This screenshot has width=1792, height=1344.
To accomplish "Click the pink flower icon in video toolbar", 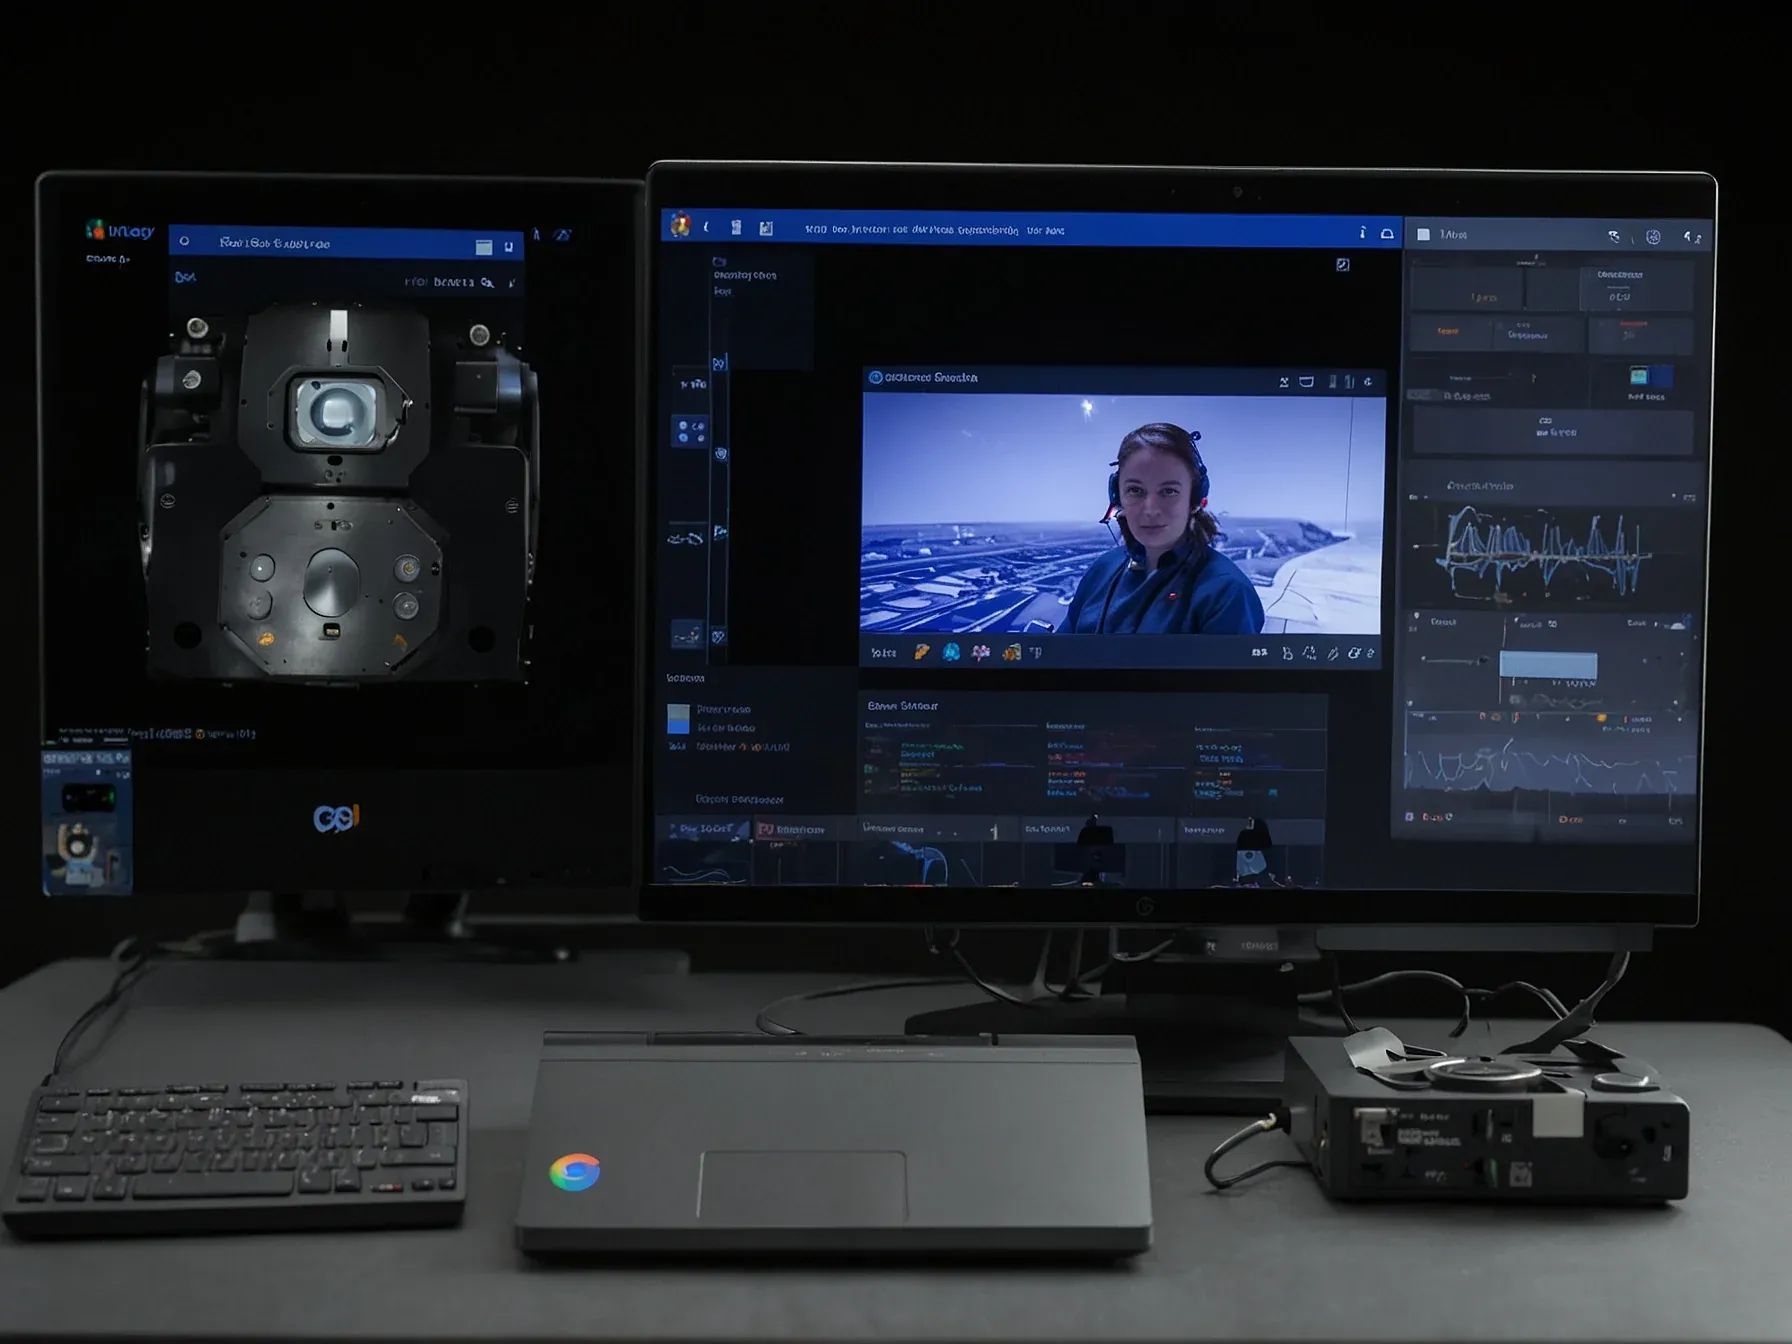I will (981, 652).
